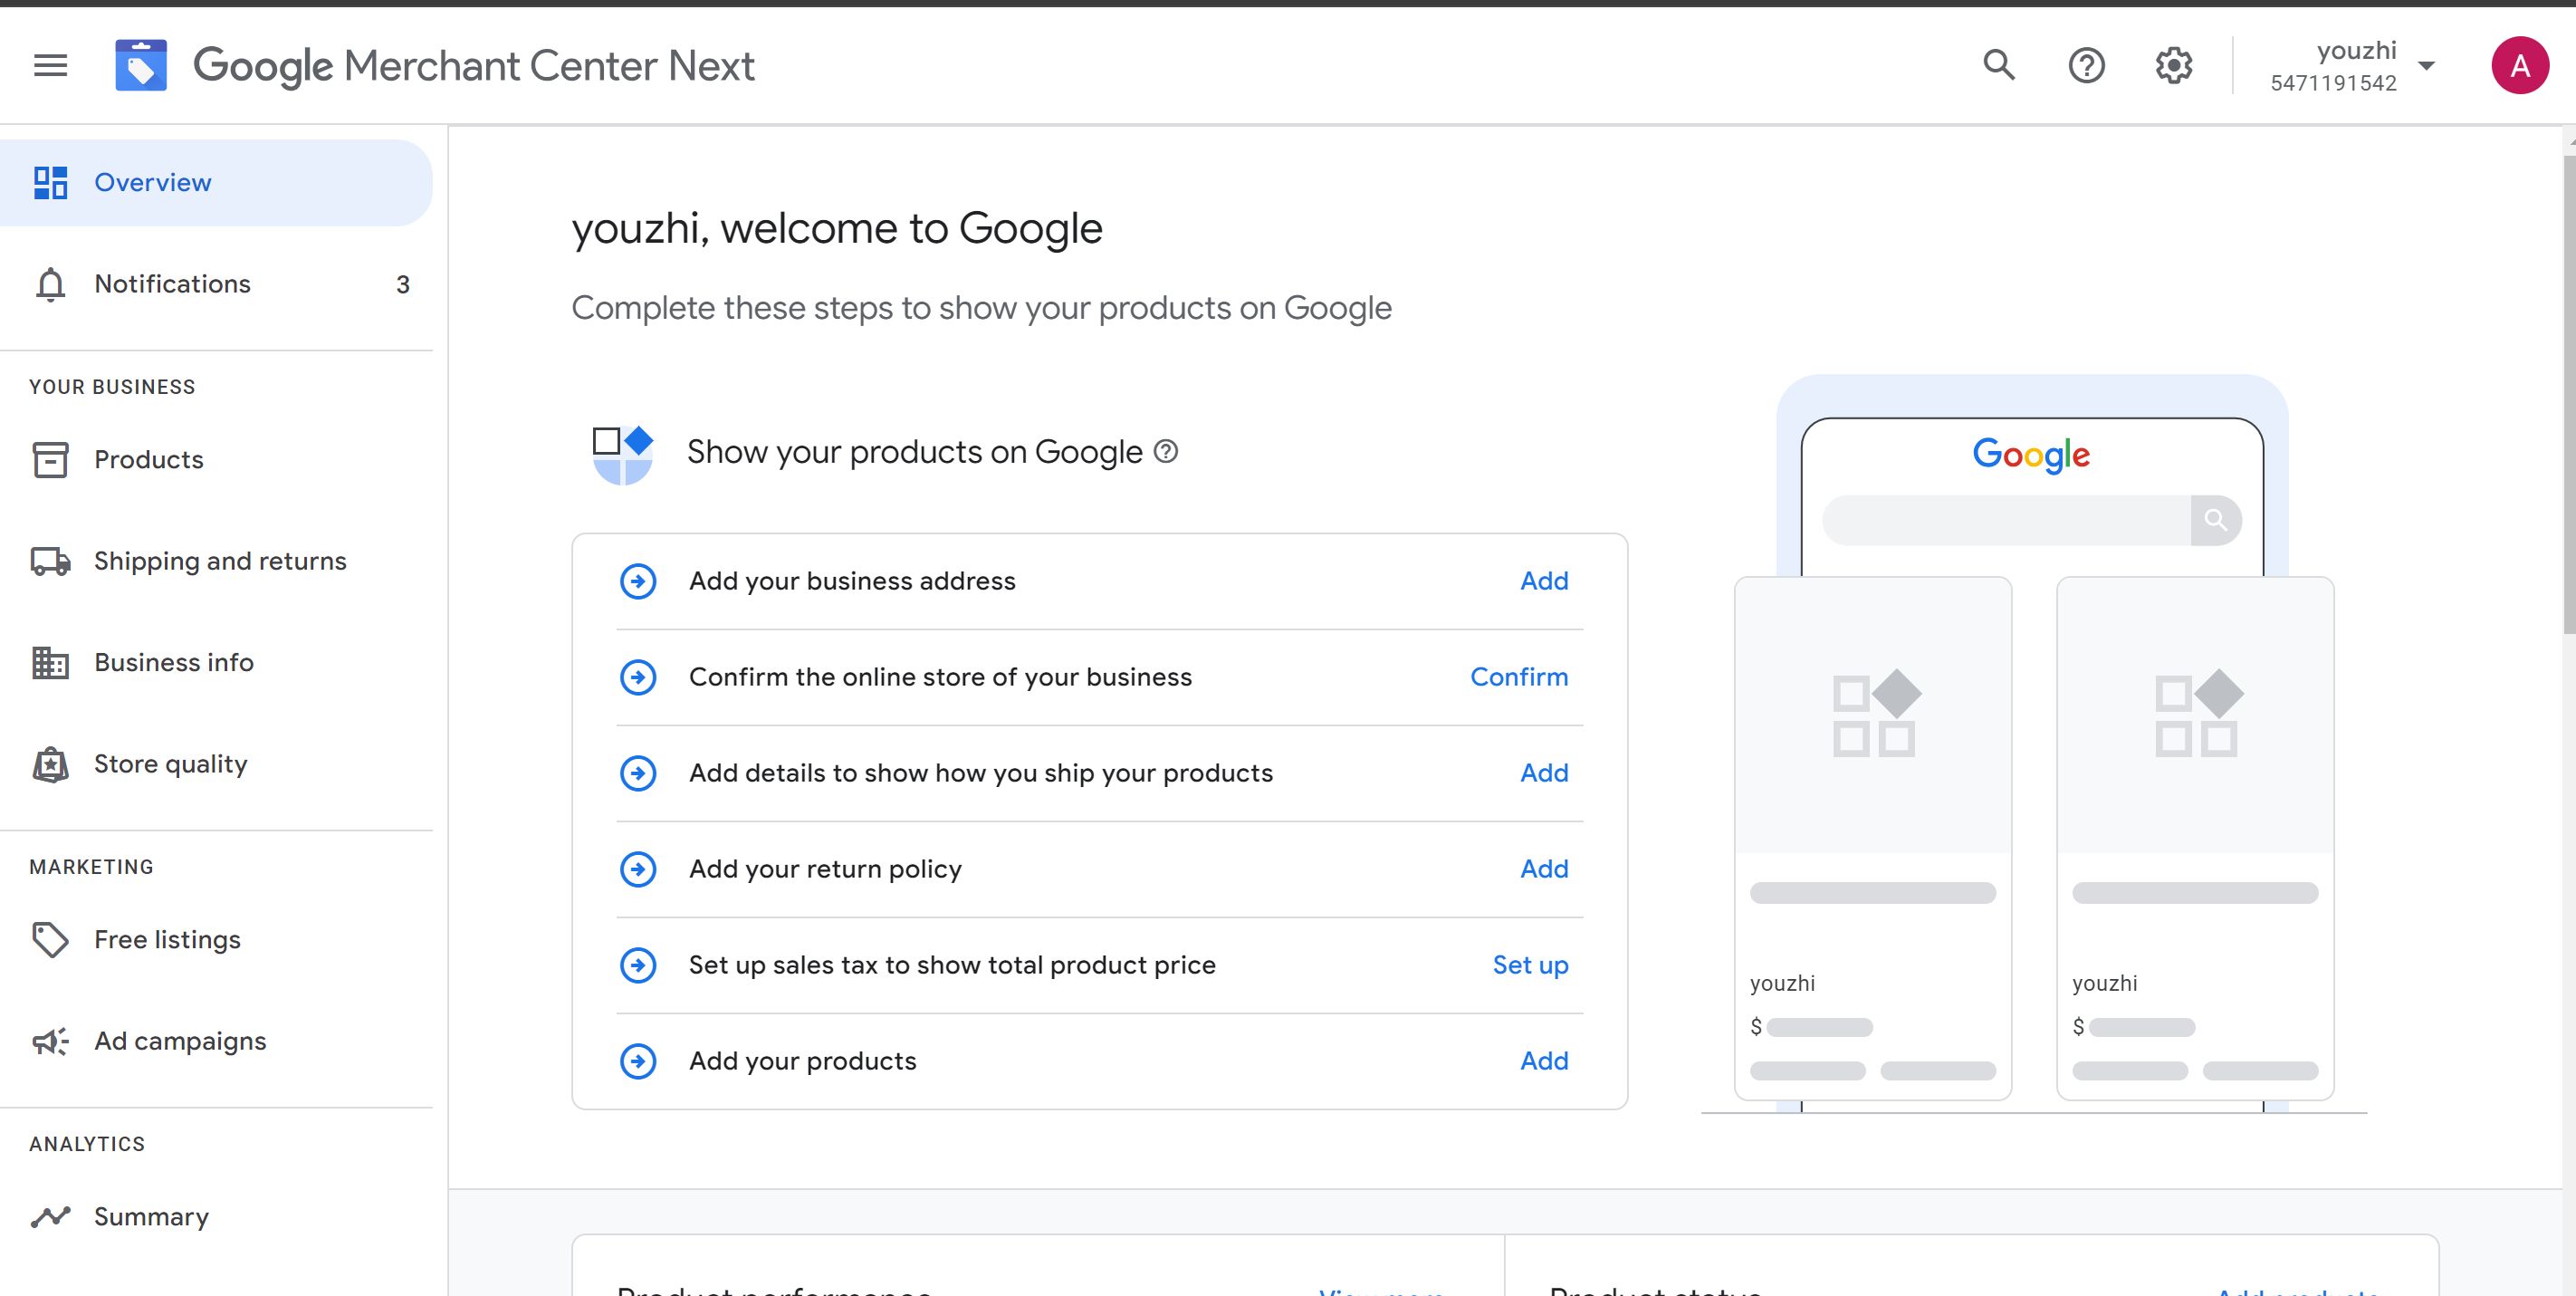This screenshot has height=1296, width=2576.
Task: Click 'Add details to show how you ship' text
Action: 980,773
